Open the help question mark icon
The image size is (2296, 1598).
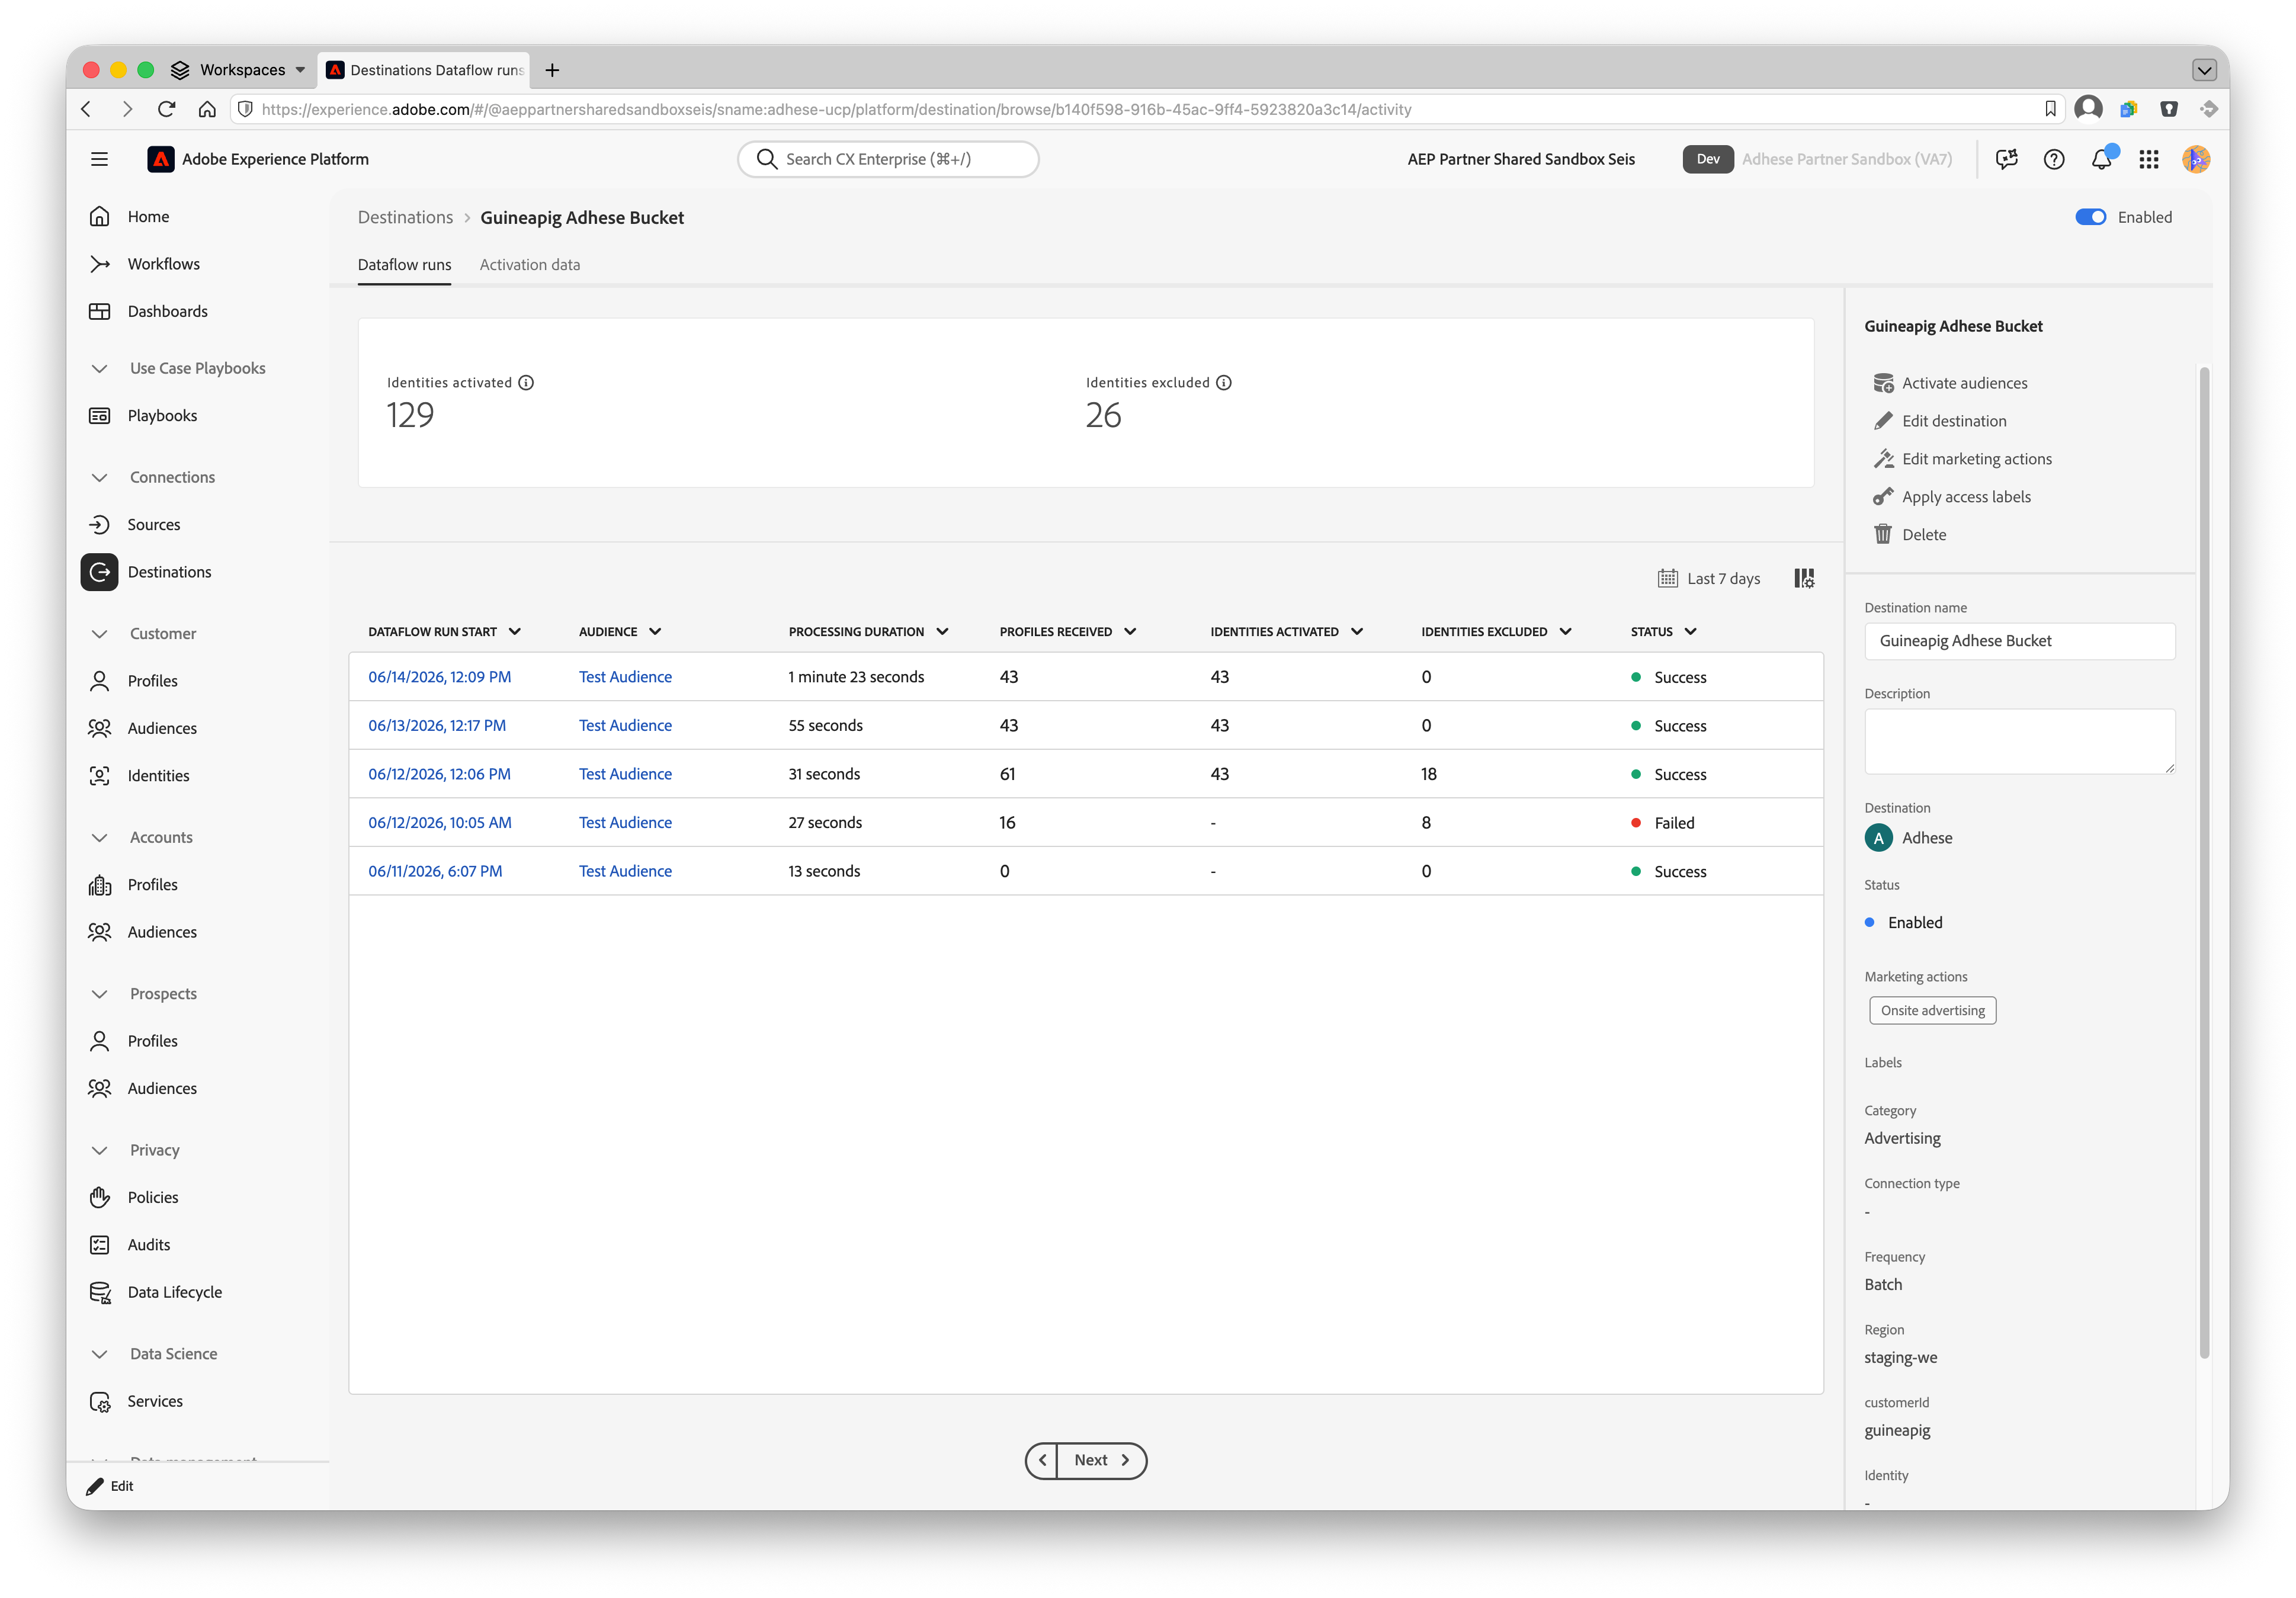(2054, 159)
